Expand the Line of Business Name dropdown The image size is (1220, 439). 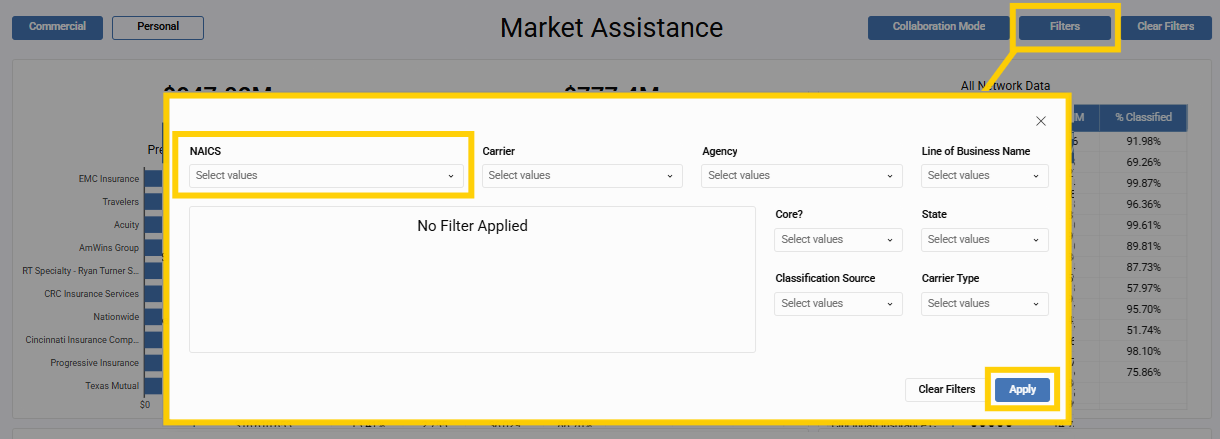(985, 175)
